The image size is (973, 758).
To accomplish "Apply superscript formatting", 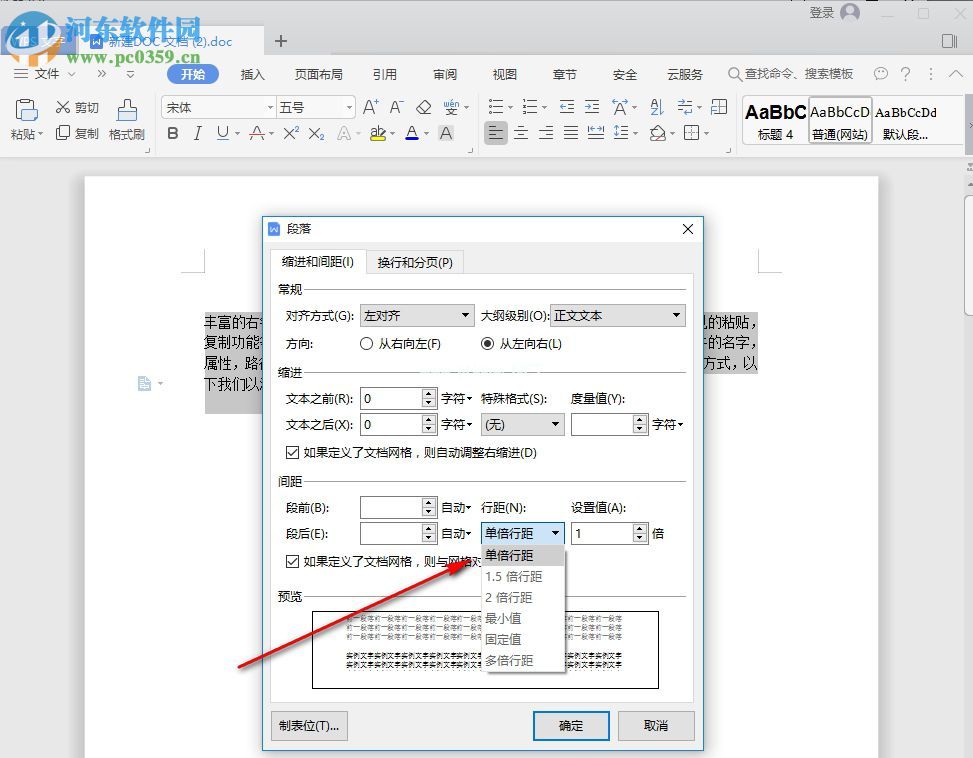I will tap(289, 133).
